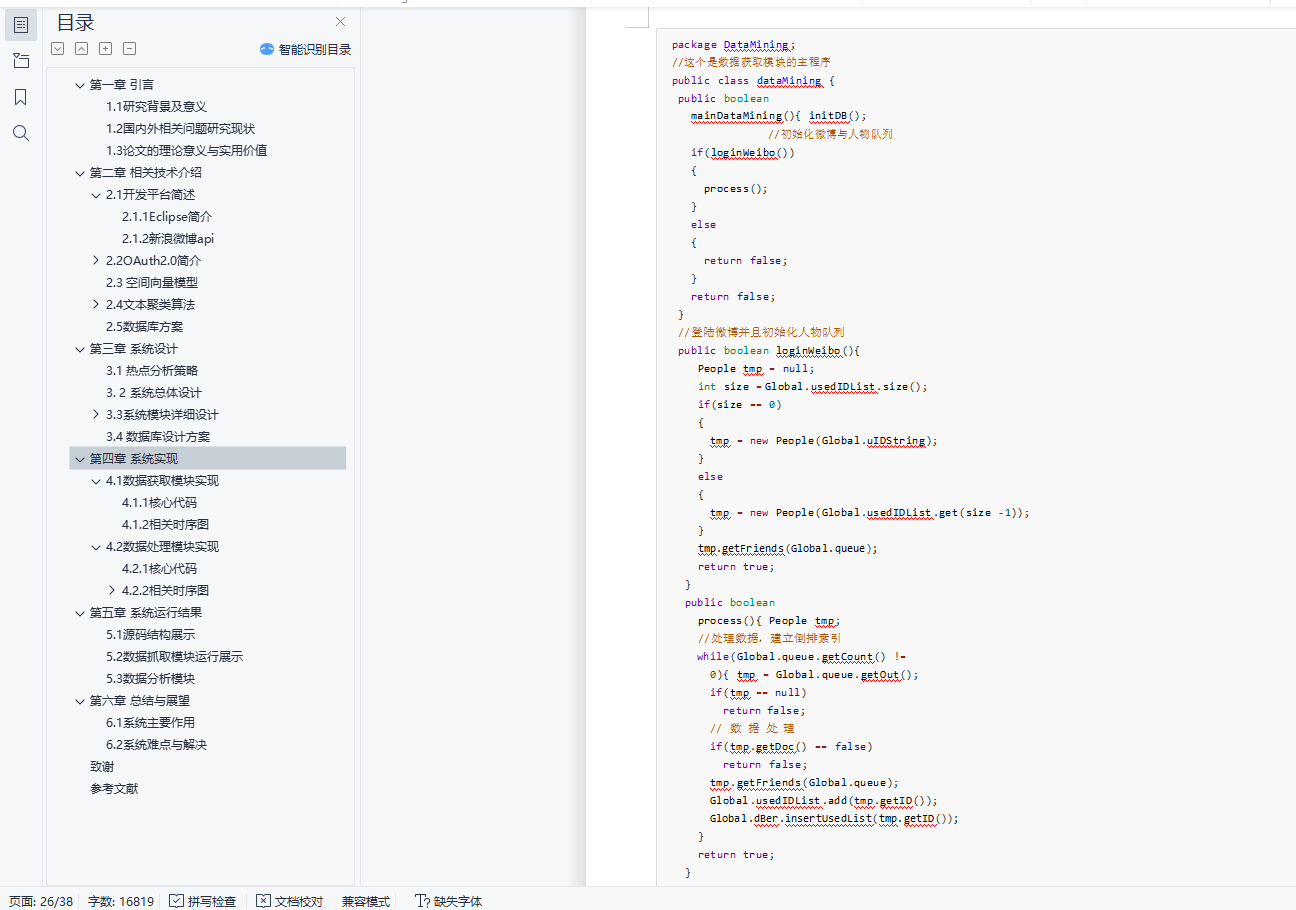Screen dimensions: 1296x910
Task: Jump to the 致谢 section
Action: 102,767
